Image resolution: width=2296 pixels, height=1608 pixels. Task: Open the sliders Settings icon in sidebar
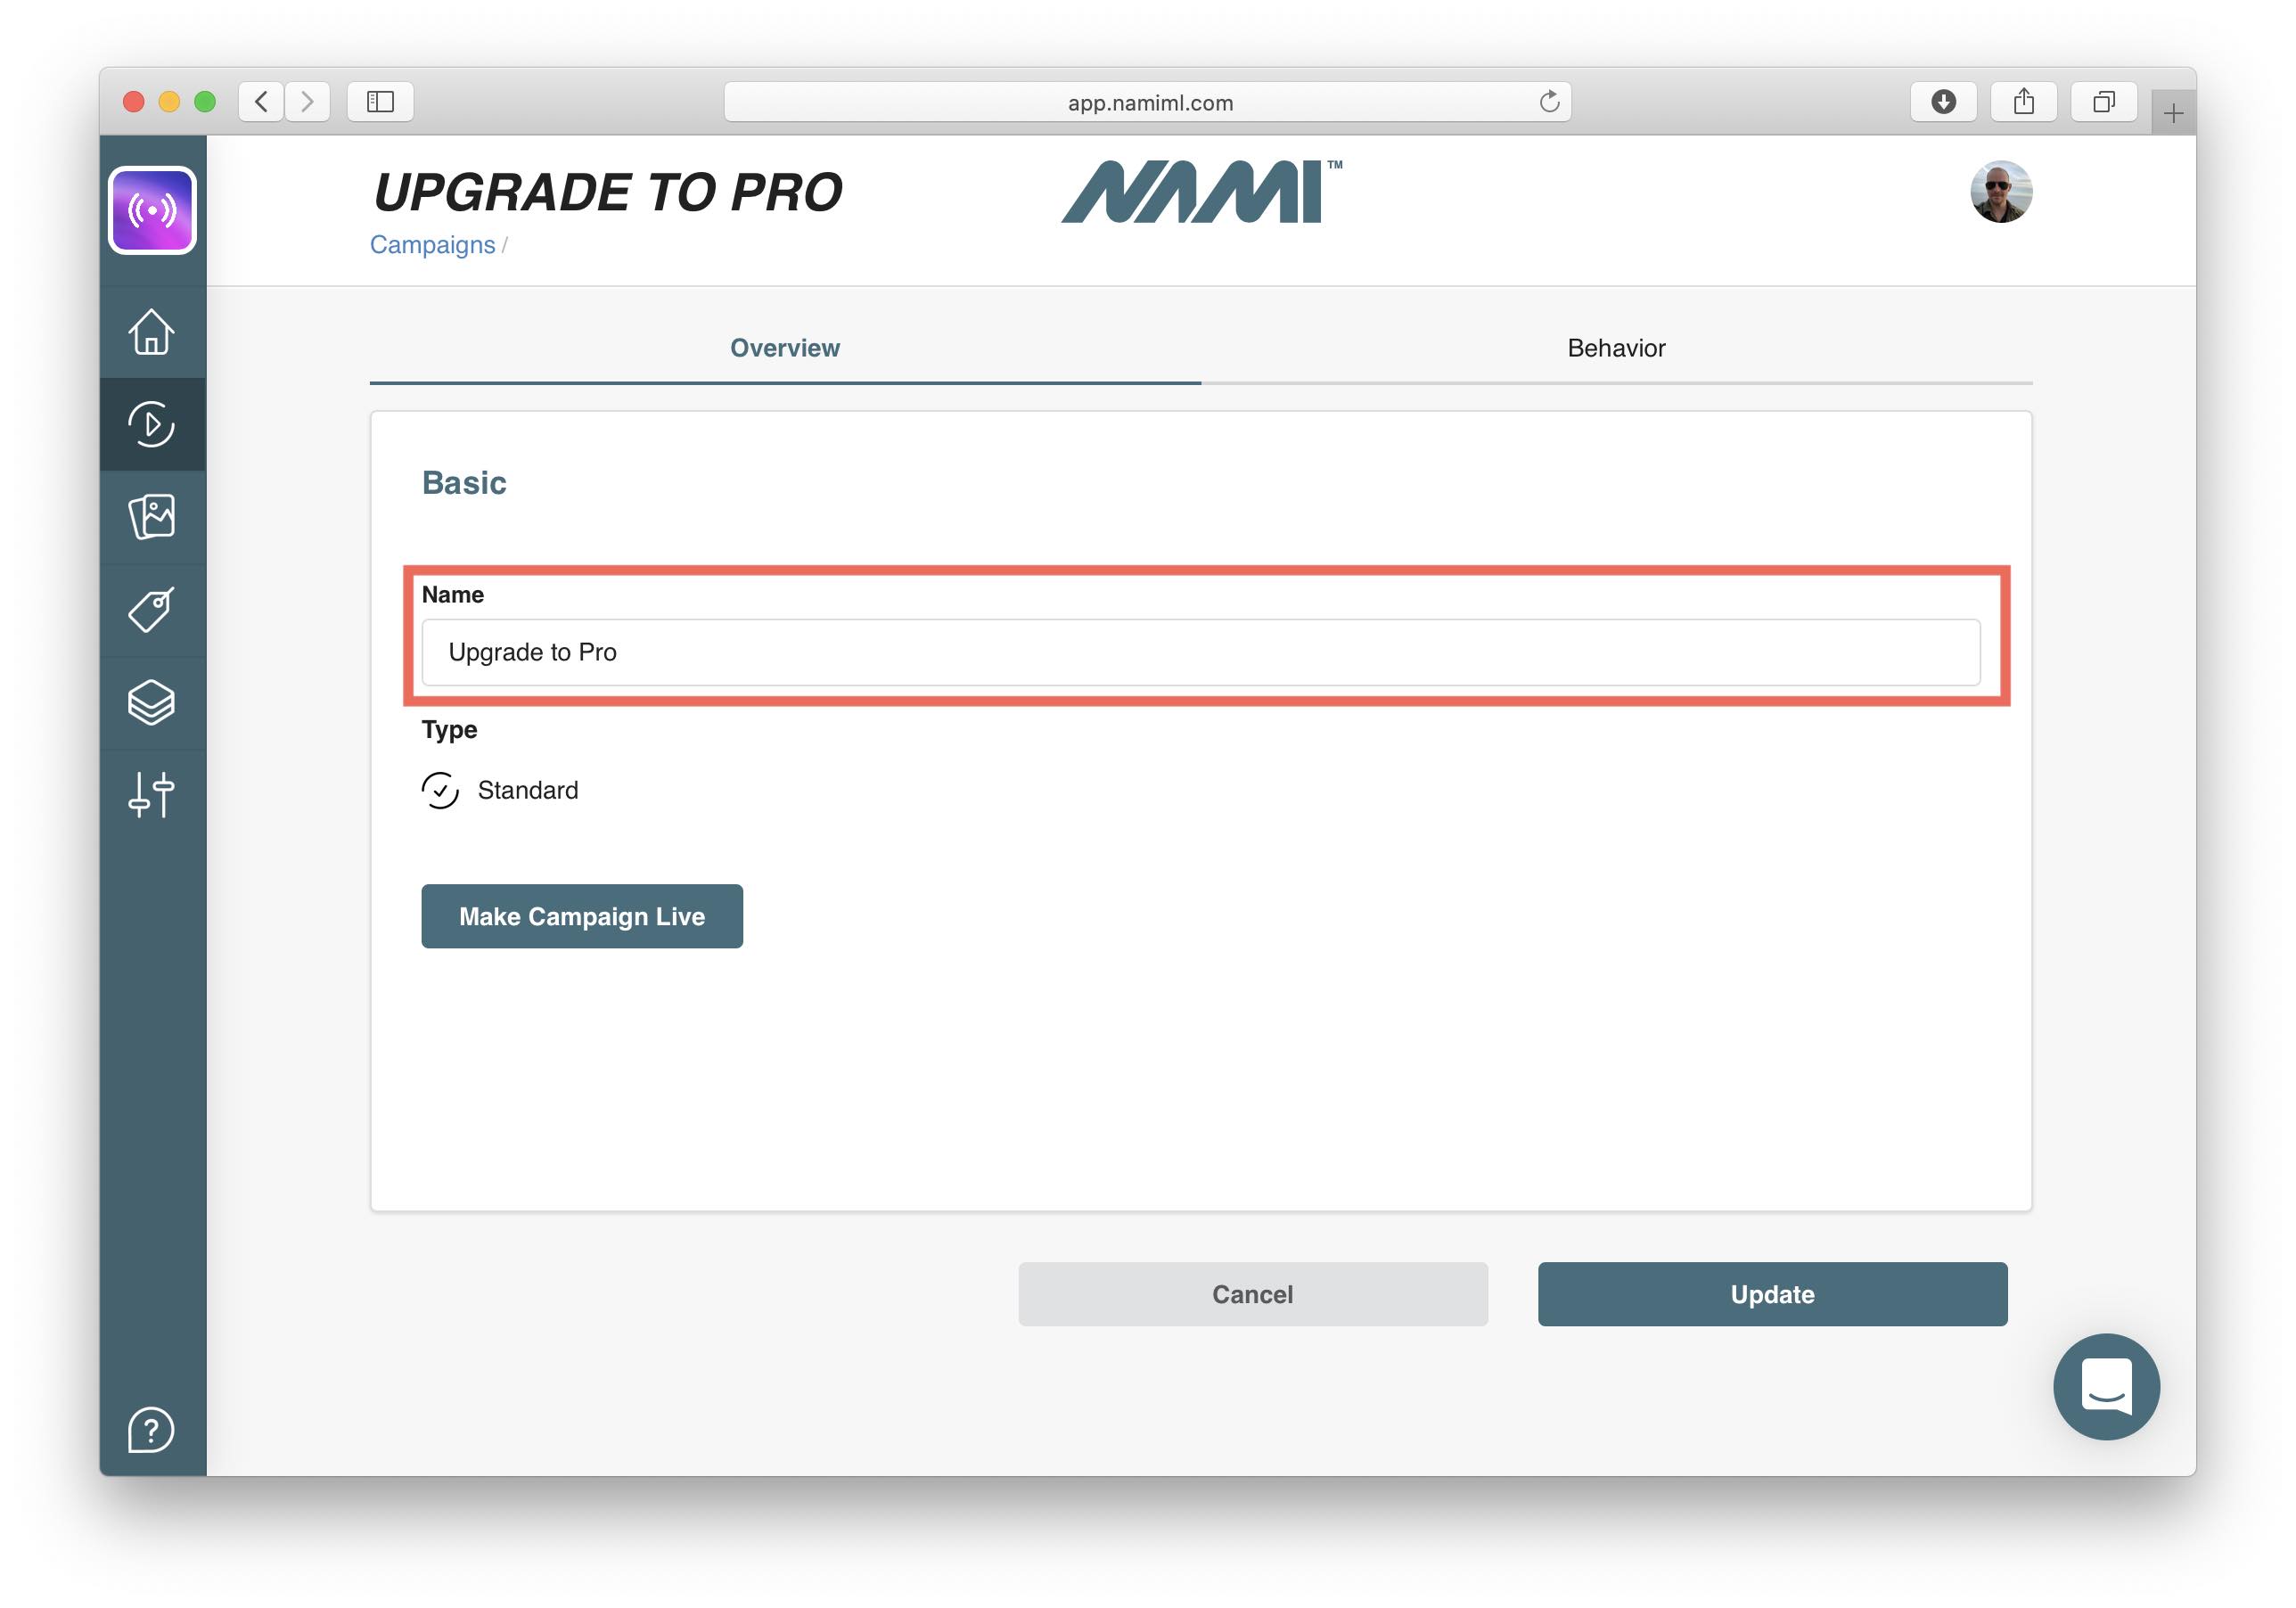tap(152, 795)
